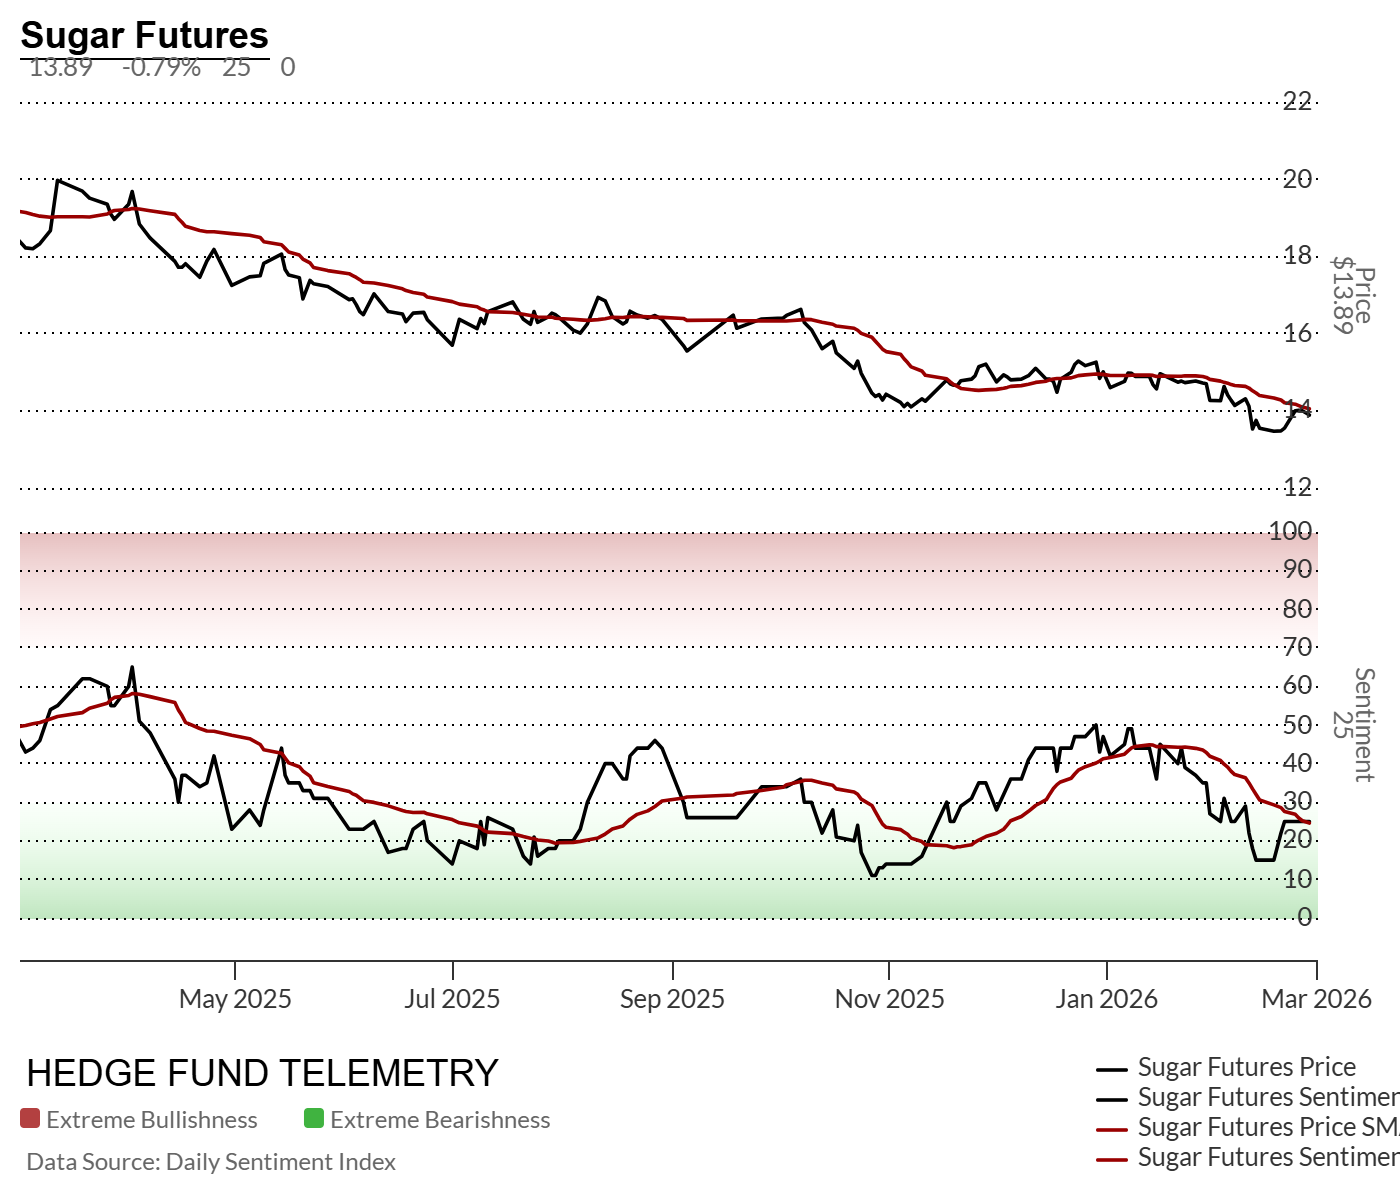The height and width of the screenshot is (1200, 1400).
Task: Click the rotated Sentiment 25 axis label
Action: [x=1353, y=724]
